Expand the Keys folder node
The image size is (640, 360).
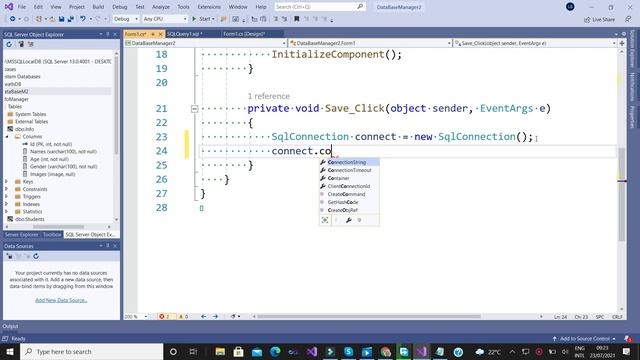click(7, 182)
